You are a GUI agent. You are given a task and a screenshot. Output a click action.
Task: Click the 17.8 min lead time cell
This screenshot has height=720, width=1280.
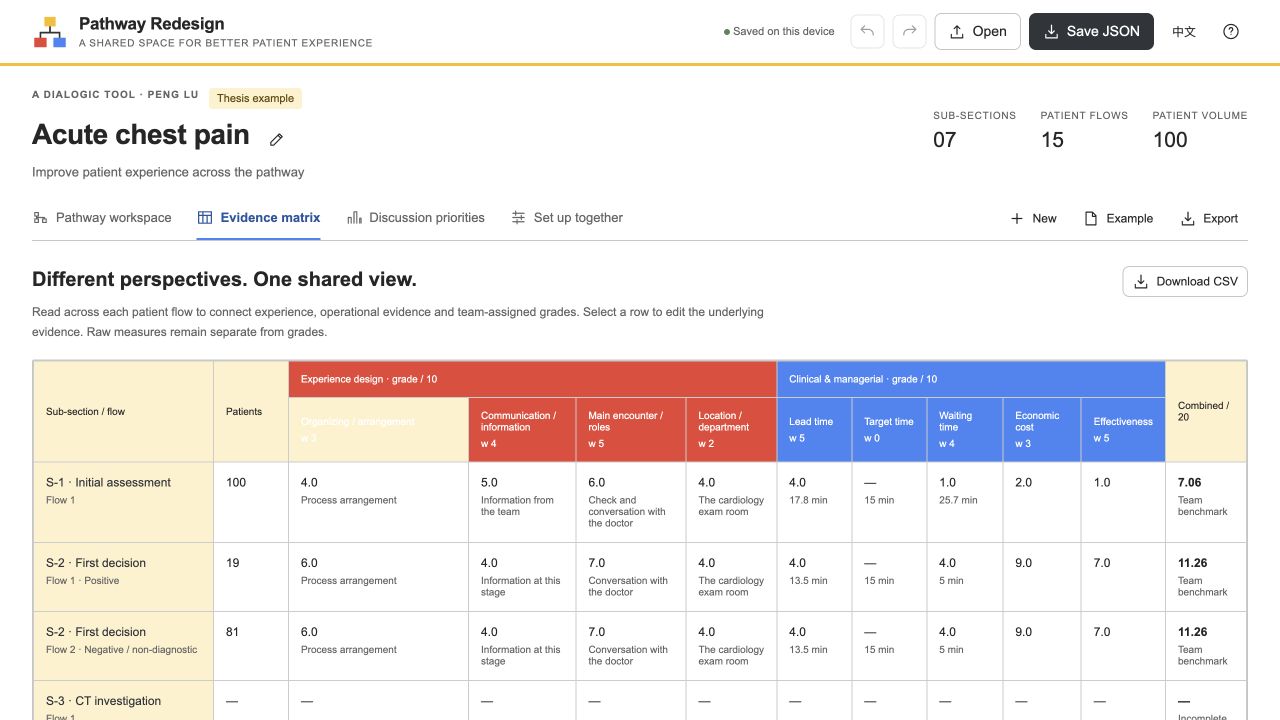pyautogui.click(x=815, y=502)
